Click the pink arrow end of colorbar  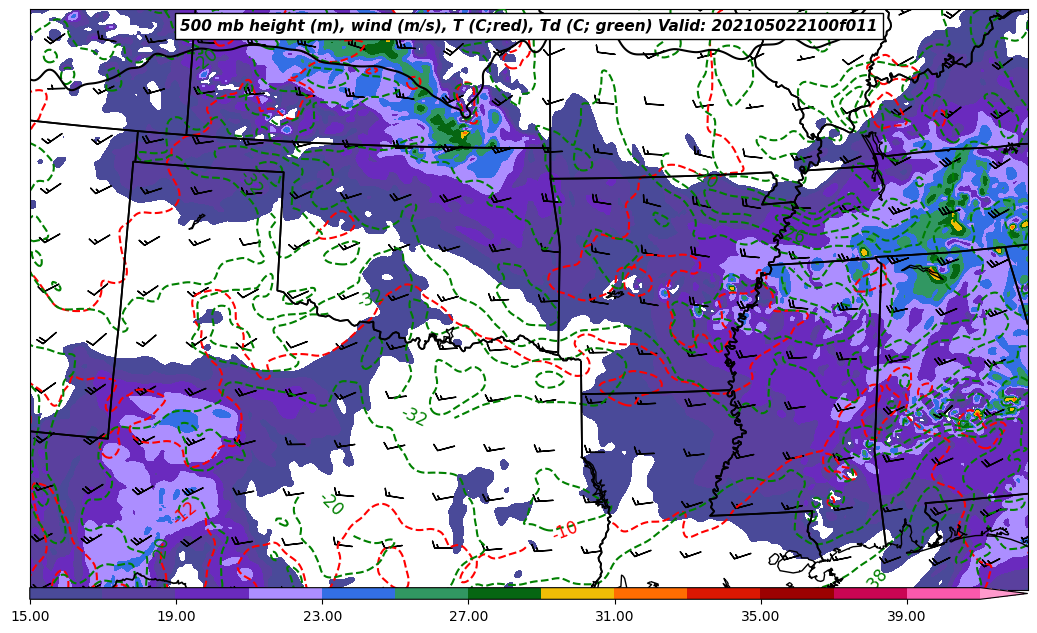(x=1005, y=594)
